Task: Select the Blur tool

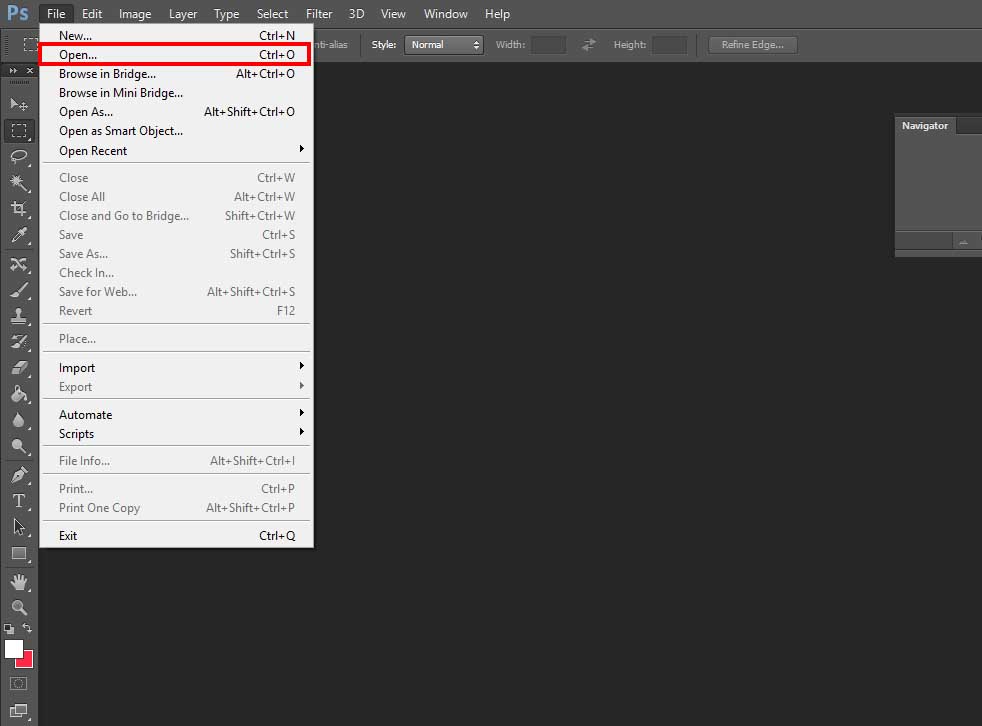Action: coord(19,420)
